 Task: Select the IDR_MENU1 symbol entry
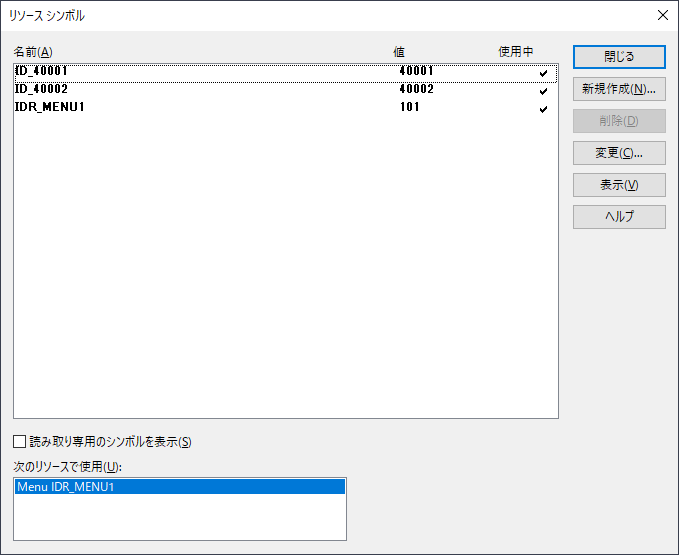[x=49, y=107]
